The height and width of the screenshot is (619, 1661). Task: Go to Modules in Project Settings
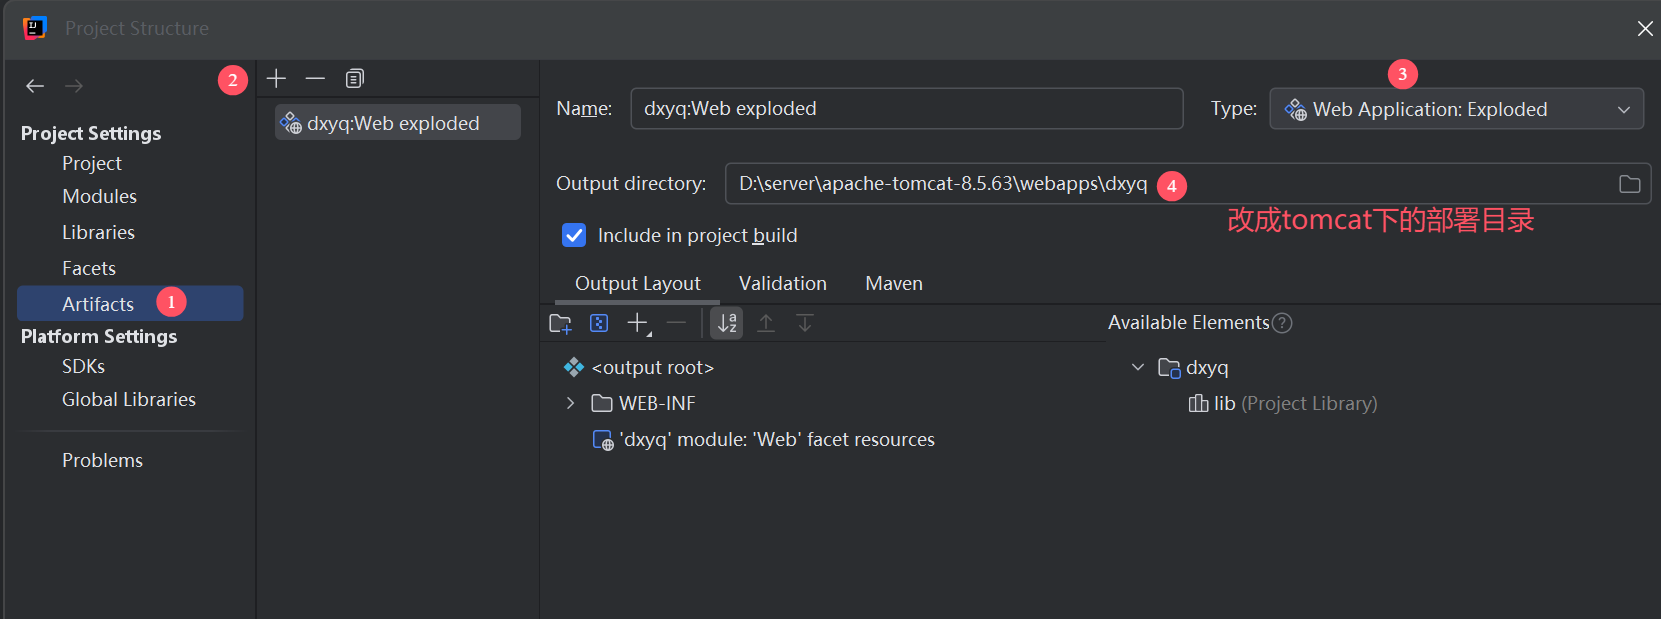[99, 196]
